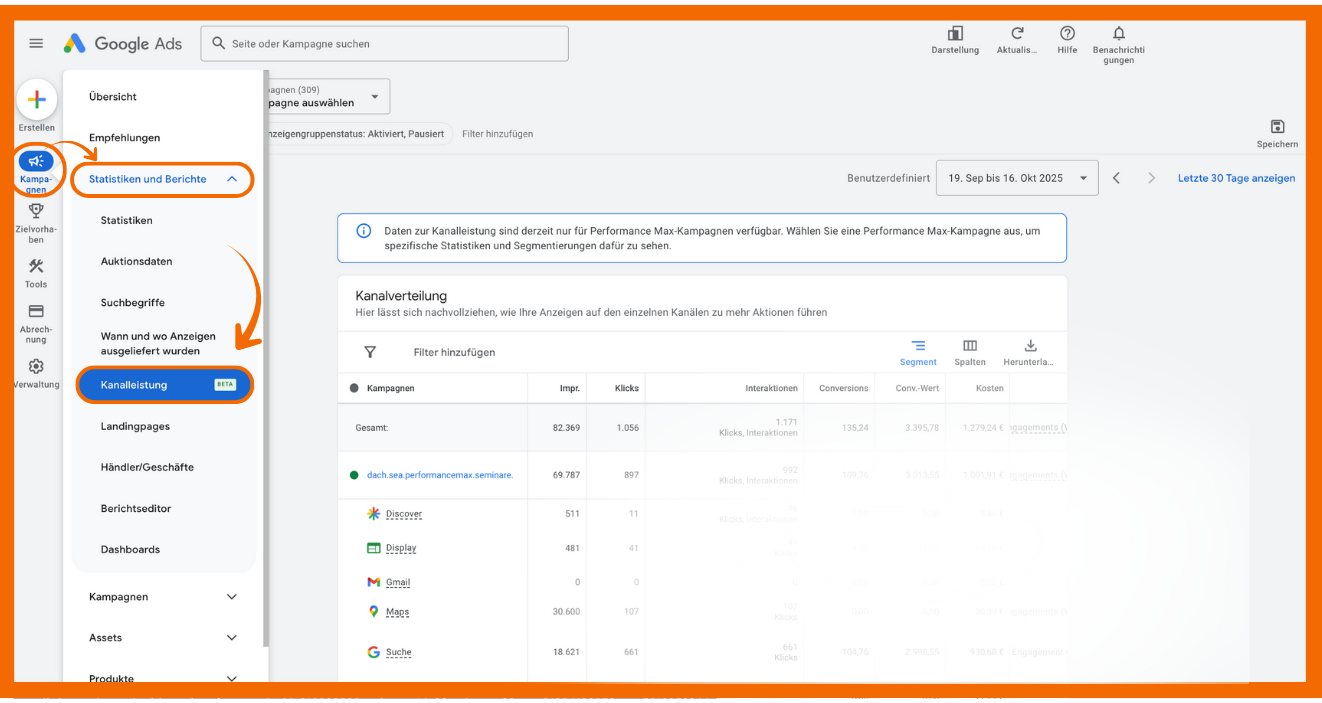Open Abrechnung billing icon
Viewport: 1322px width, 703px height.
pyautogui.click(x=36, y=312)
